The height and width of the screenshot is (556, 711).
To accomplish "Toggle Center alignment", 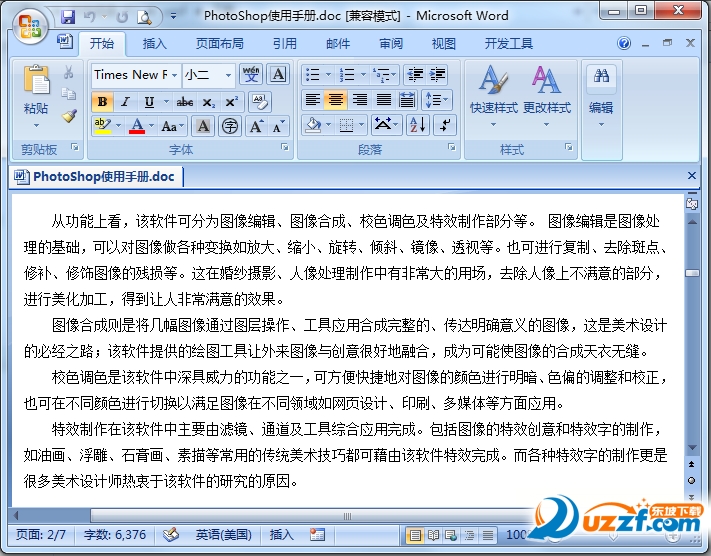I will click(x=336, y=100).
